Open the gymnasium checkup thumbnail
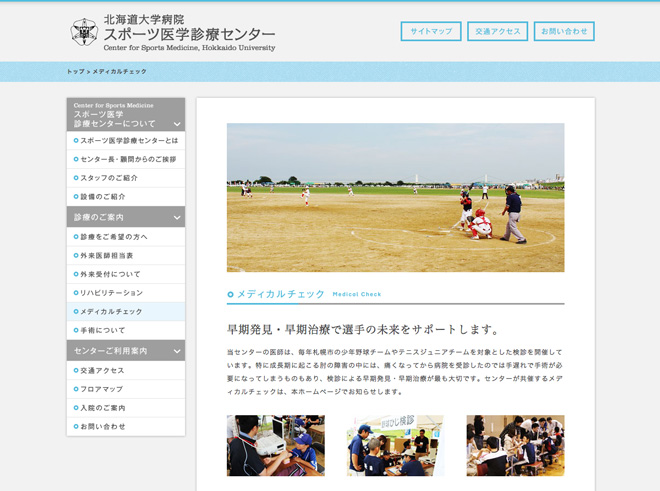Screen dimensions: 660x491 pos(515,446)
